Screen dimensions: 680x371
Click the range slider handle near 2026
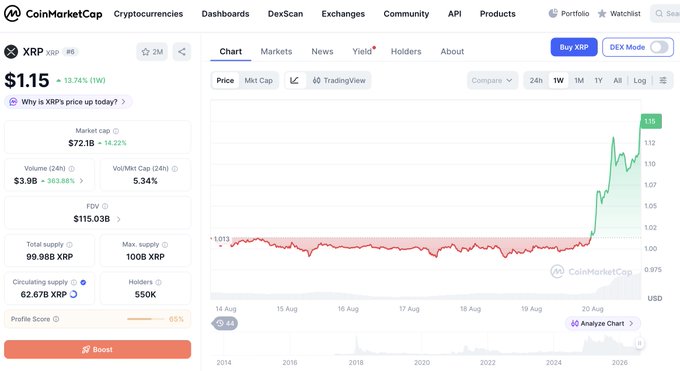click(639, 344)
